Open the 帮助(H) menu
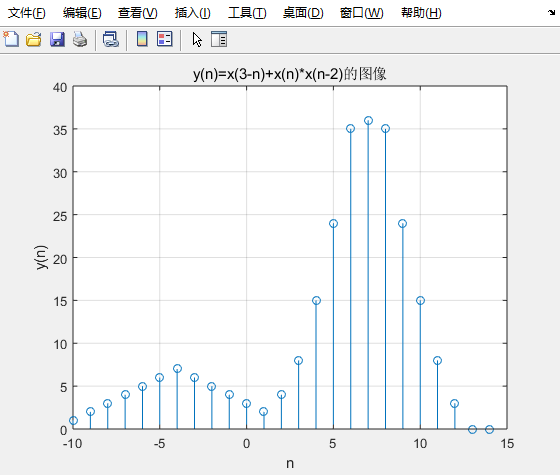The width and height of the screenshot is (560, 475). pos(421,13)
